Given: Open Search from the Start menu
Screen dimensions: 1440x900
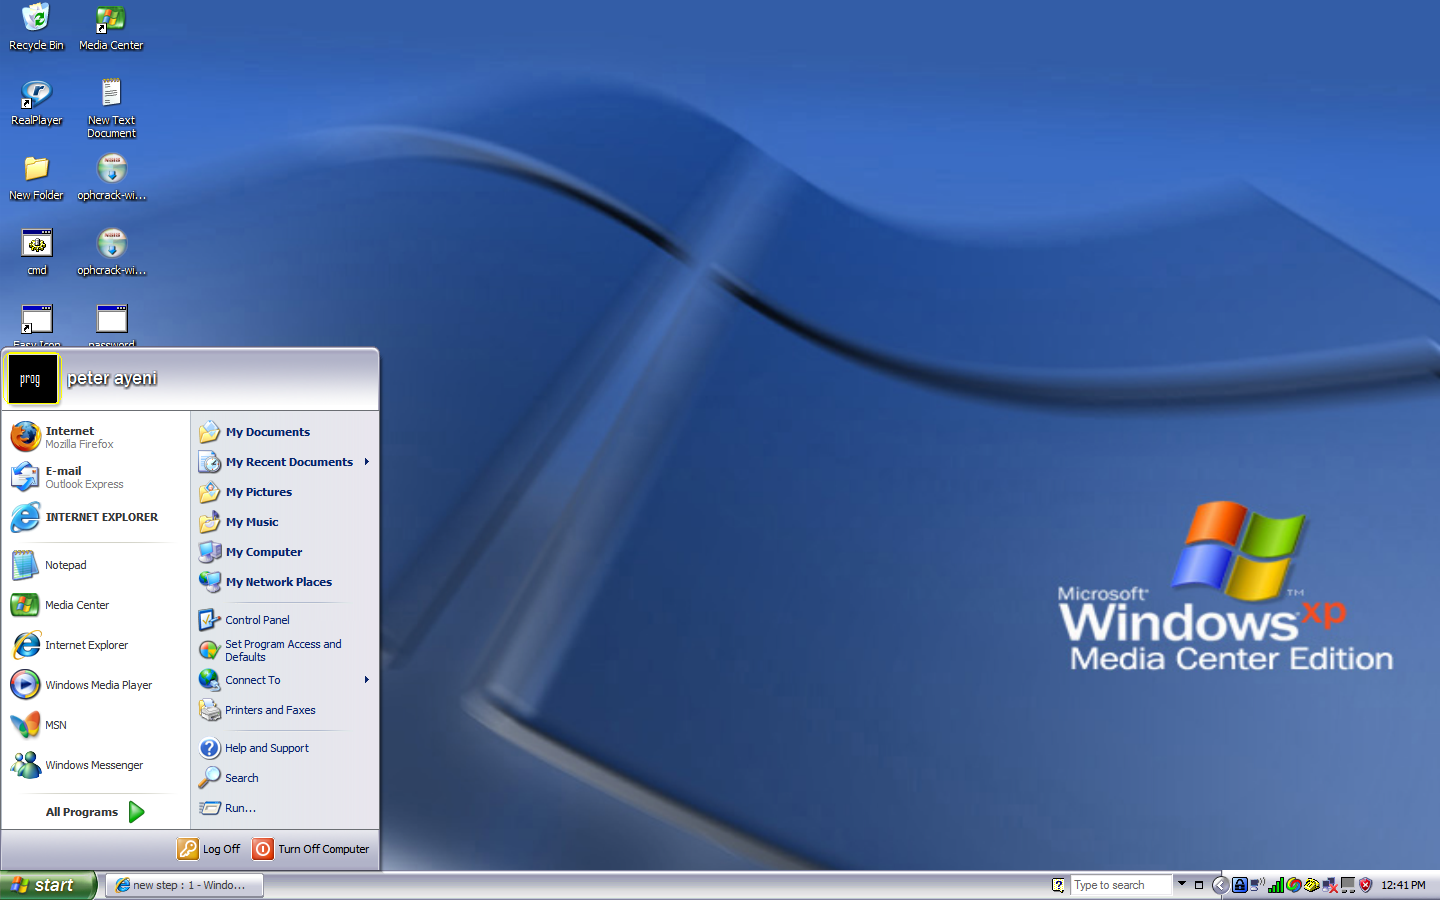Looking at the screenshot, I should (x=285, y=778).
